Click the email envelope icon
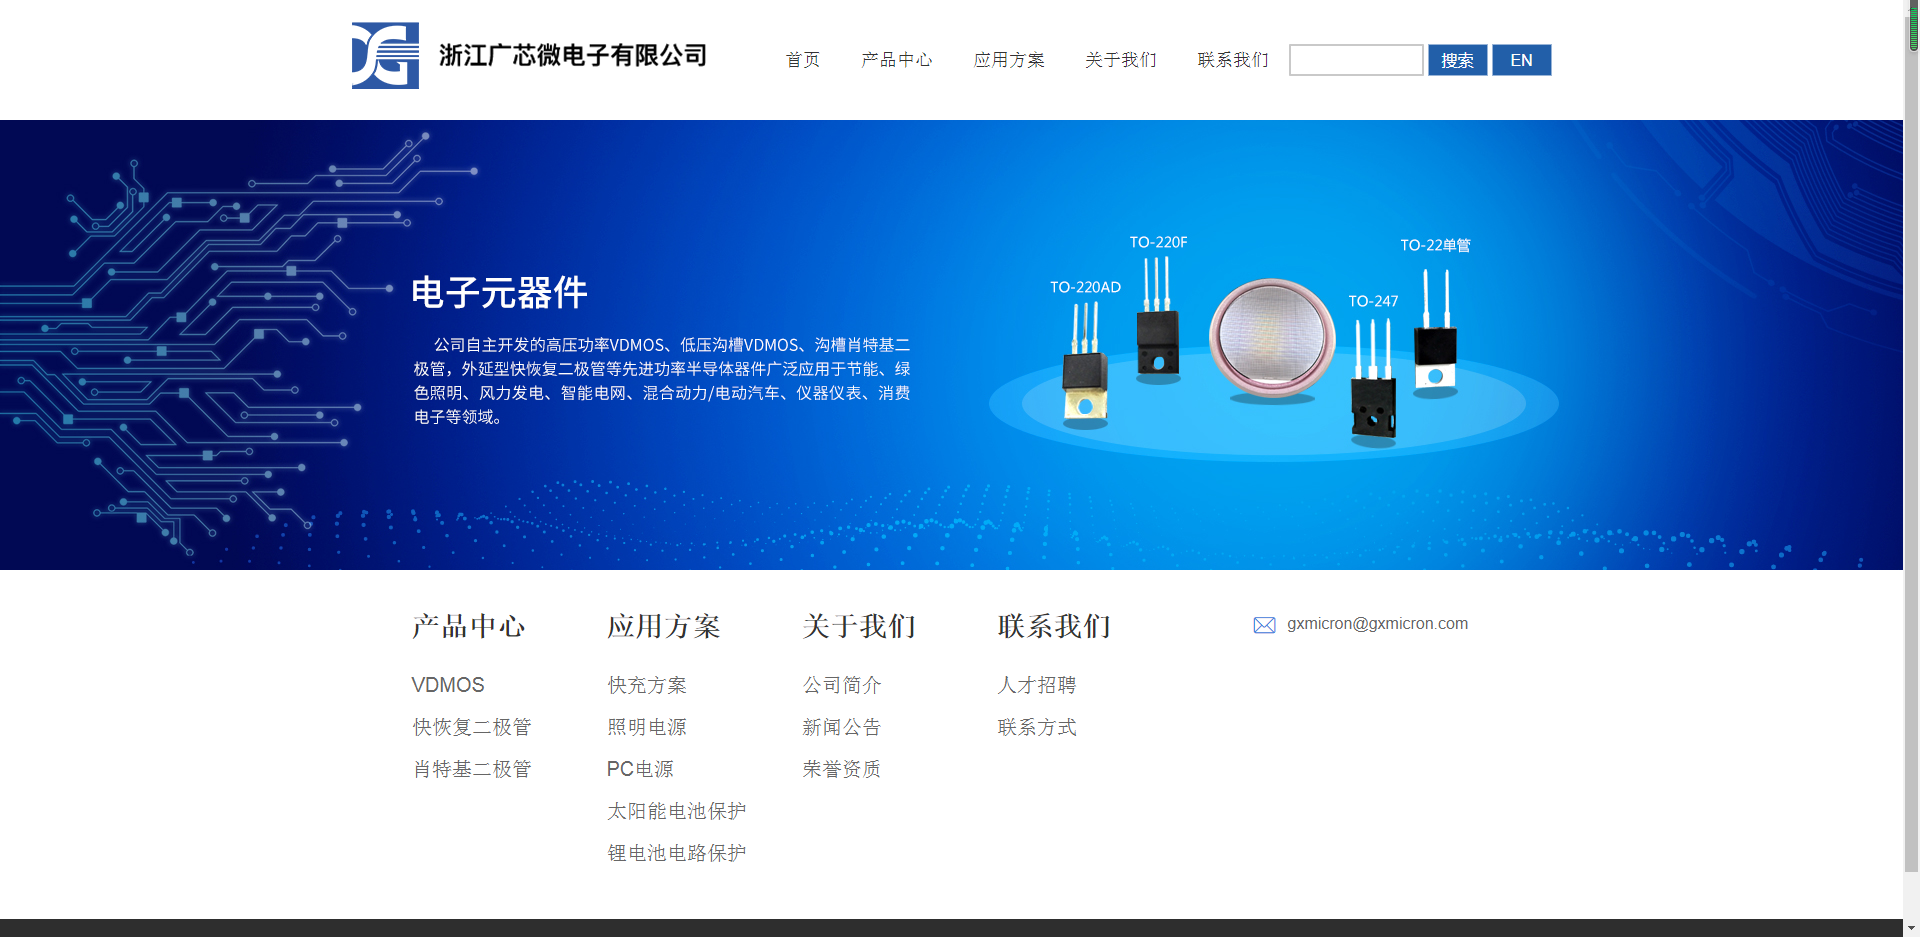 [1264, 625]
